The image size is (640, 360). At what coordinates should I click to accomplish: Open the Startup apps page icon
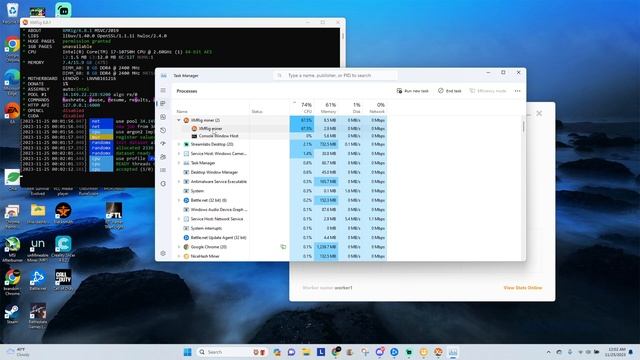coord(163,144)
